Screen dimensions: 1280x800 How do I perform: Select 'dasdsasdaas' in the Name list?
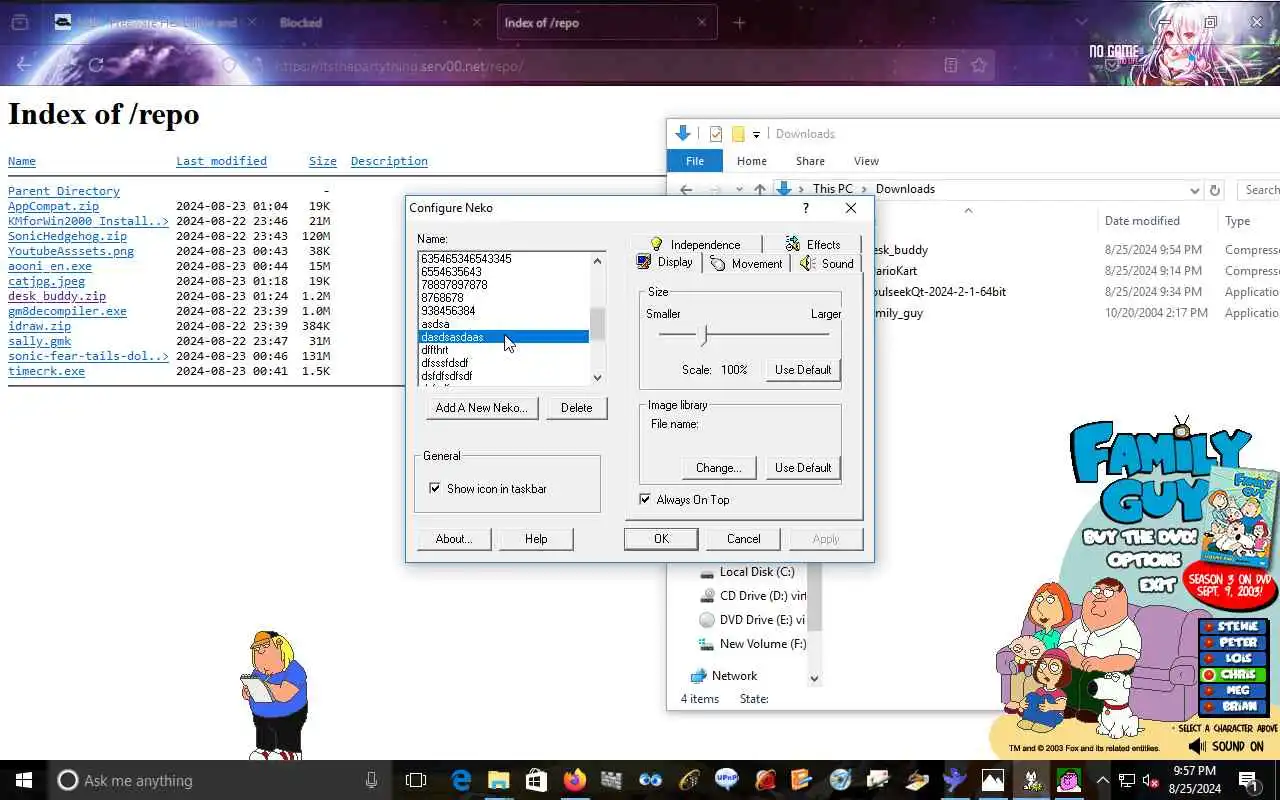[x=503, y=337]
